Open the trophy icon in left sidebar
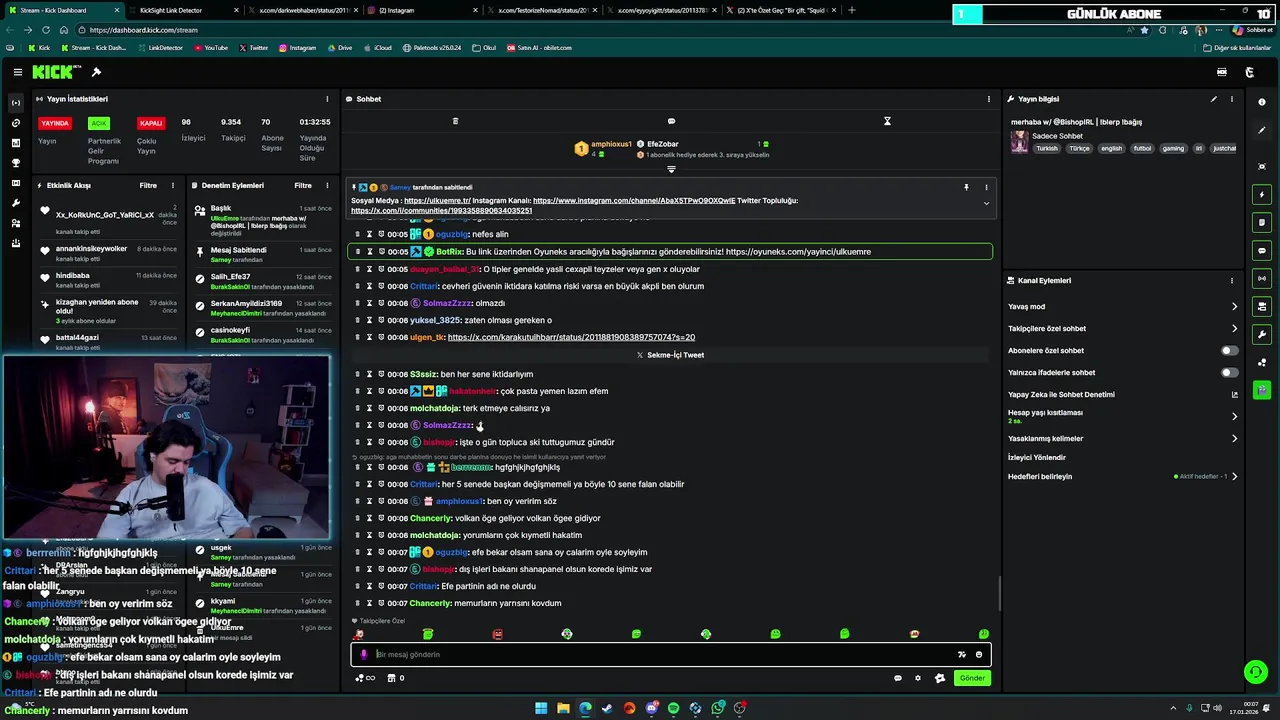Image resolution: width=1280 pixels, height=720 pixels. (15, 163)
